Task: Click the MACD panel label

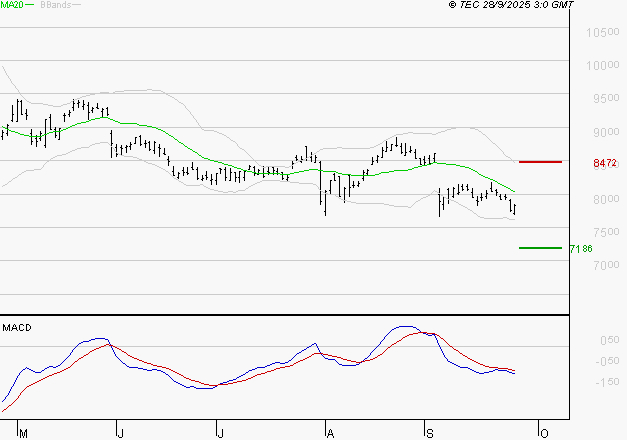Action: point(17,328)
